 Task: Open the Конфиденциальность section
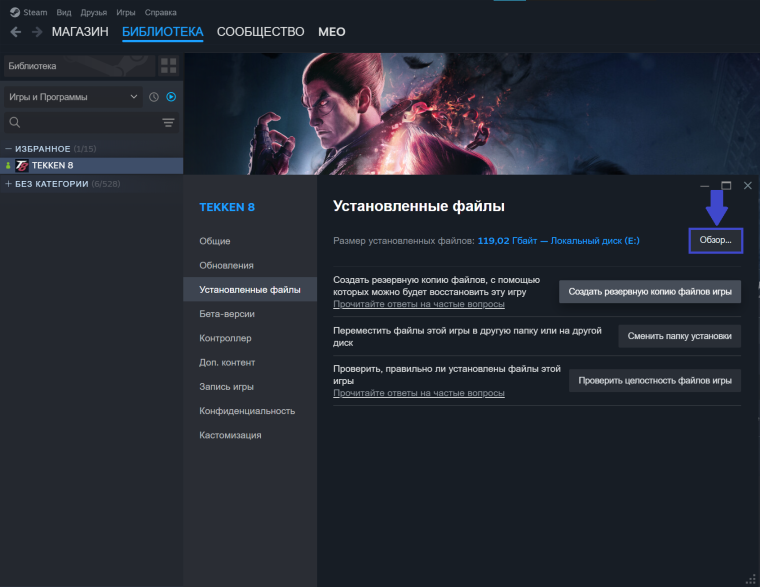[247, 411]
